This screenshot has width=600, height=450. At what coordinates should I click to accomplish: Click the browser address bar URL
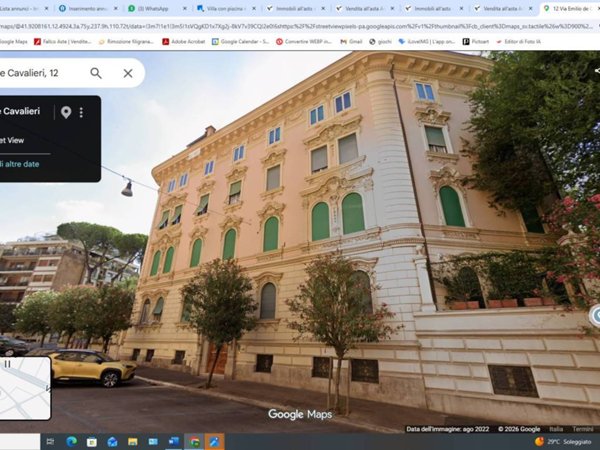point(297,26)
